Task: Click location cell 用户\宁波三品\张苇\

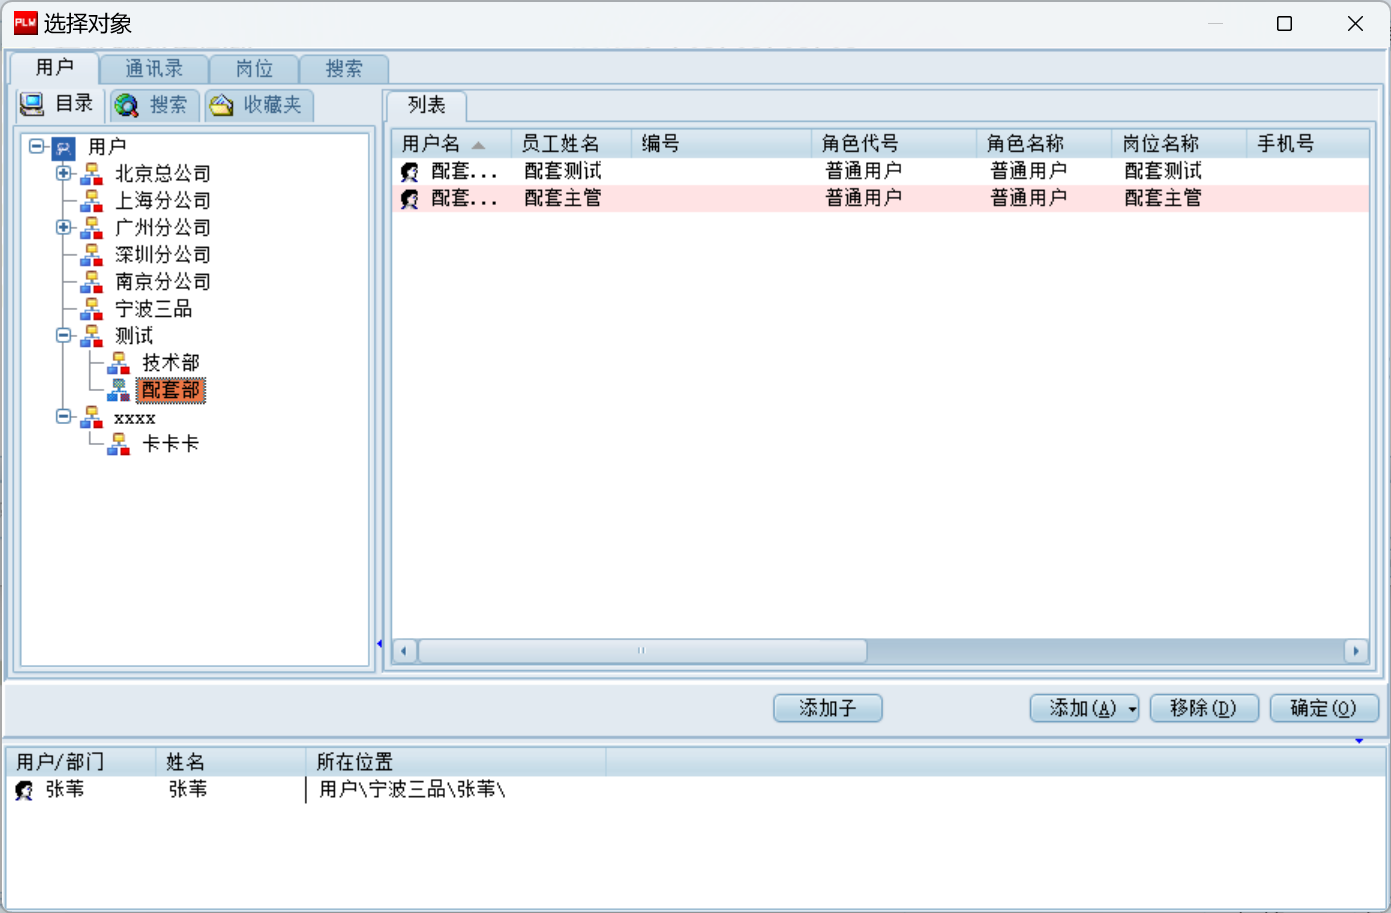Action: tap(412, 790)
